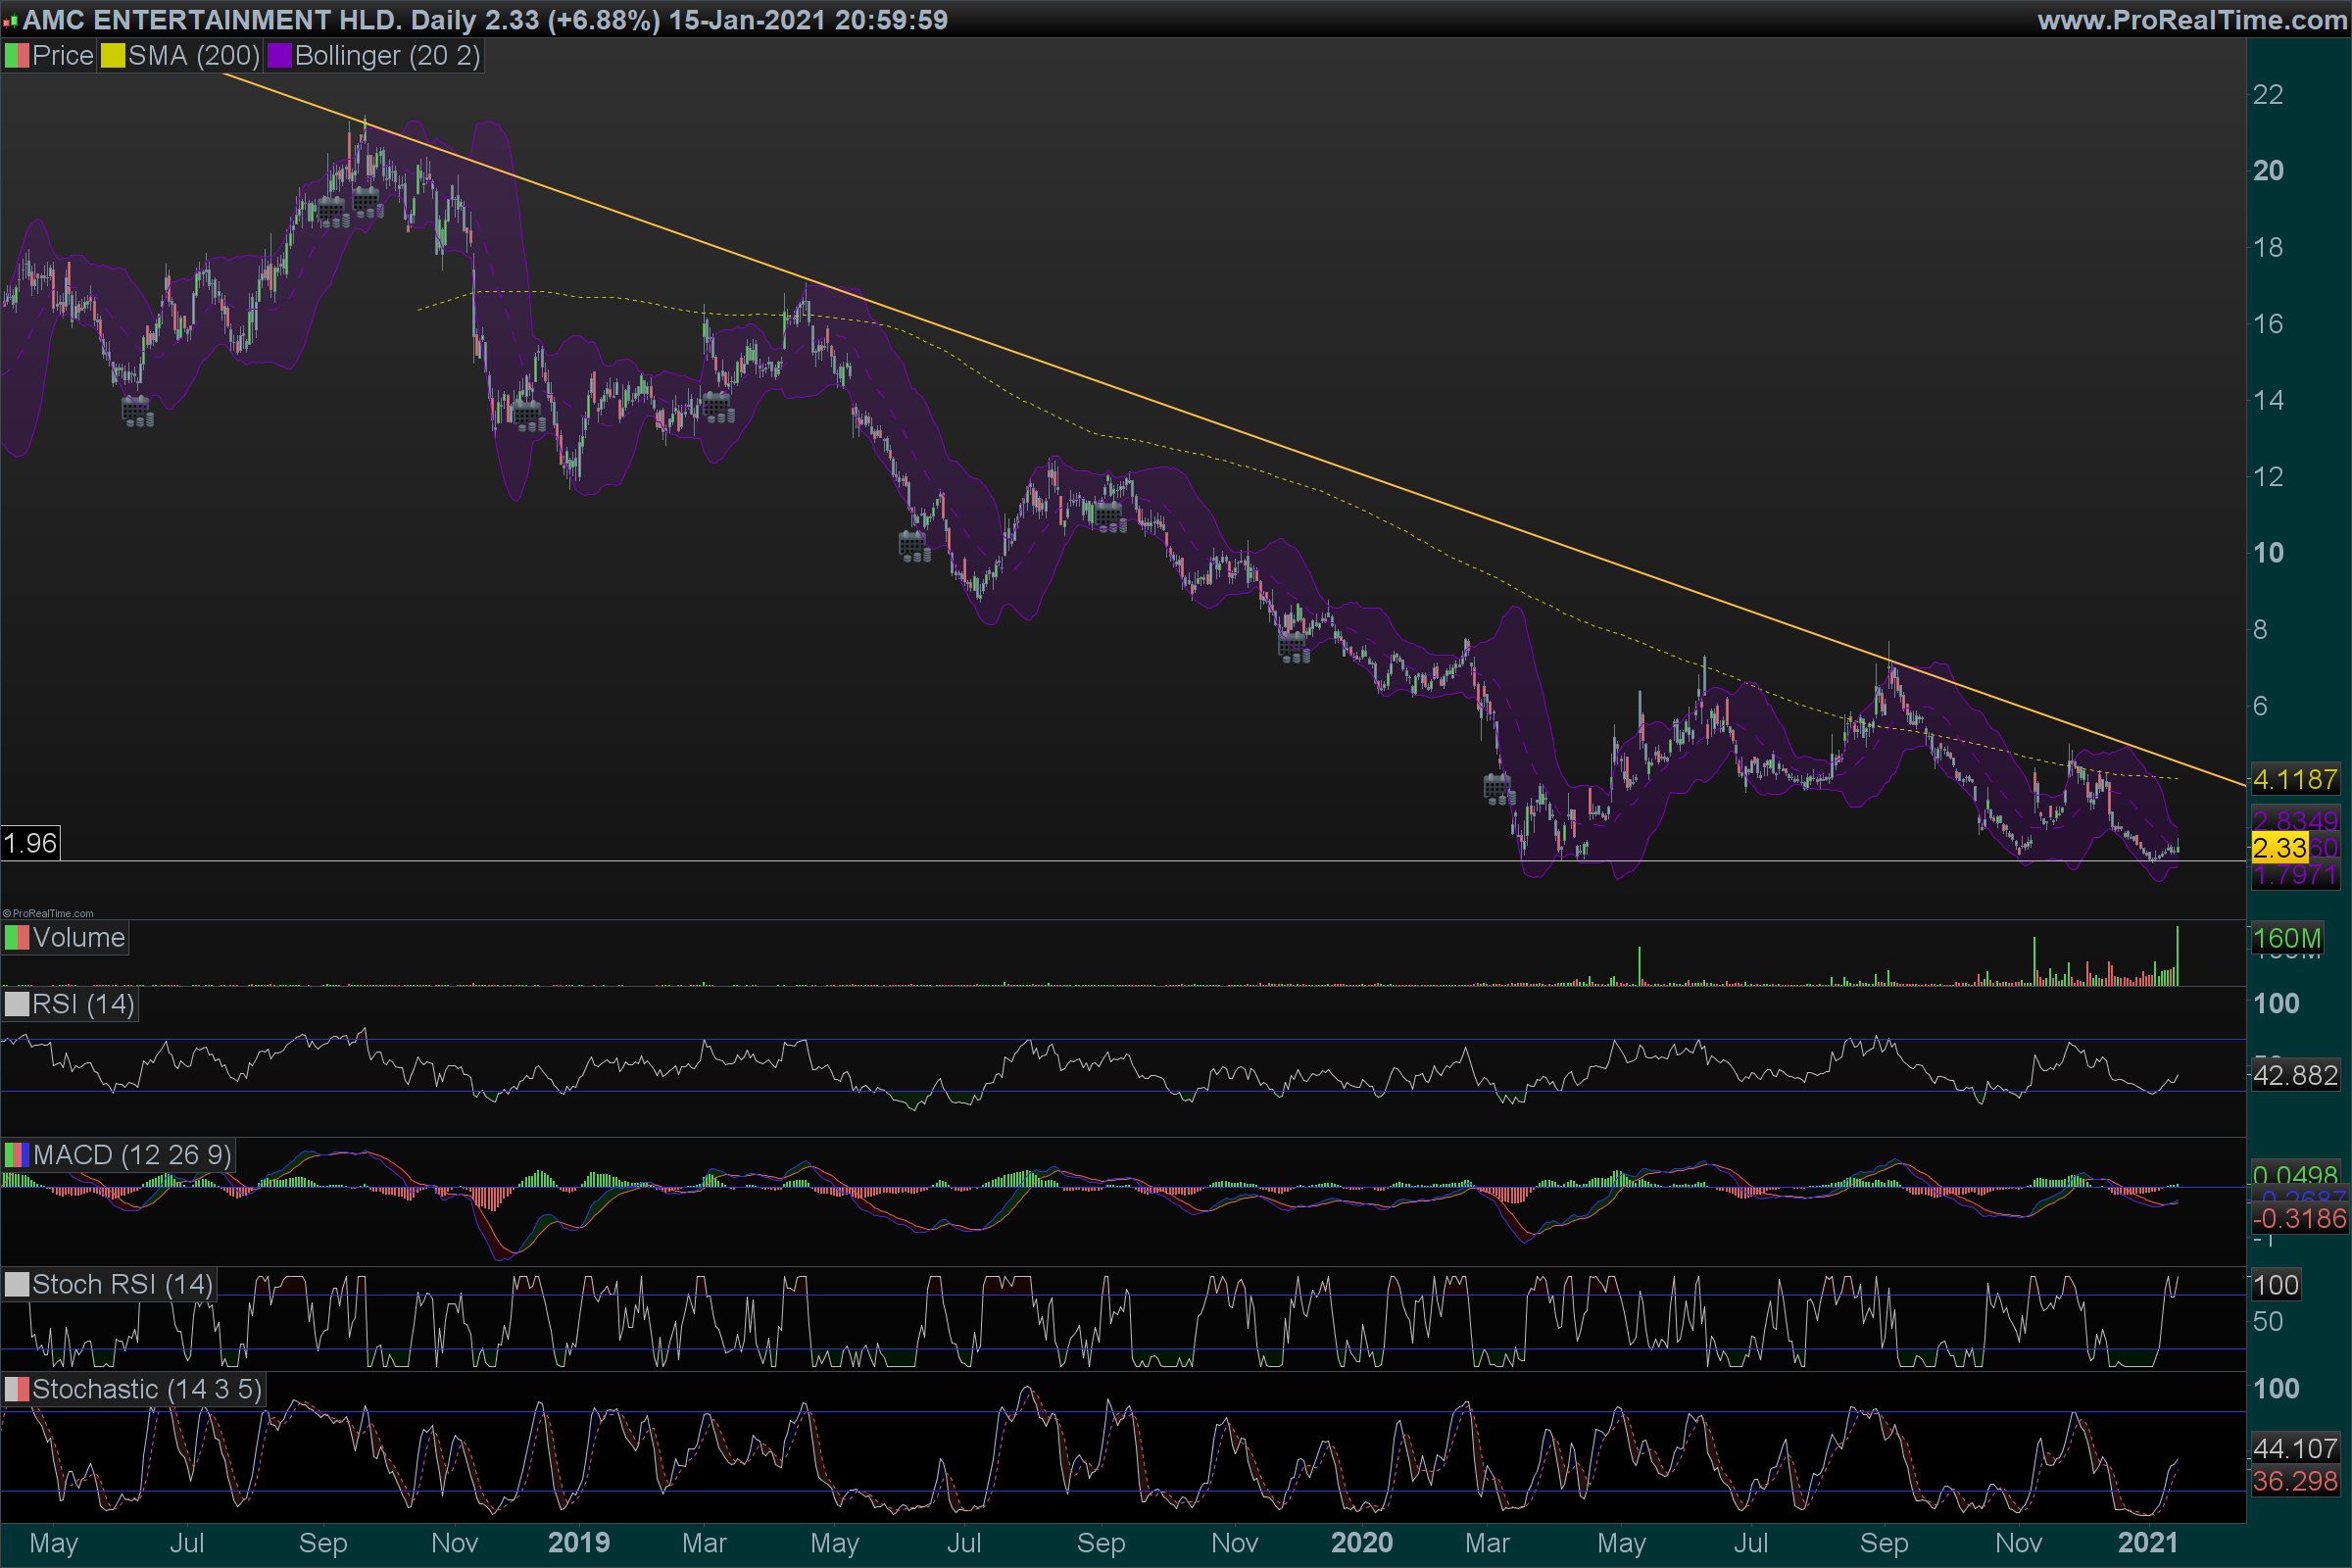
Task: Click the event icon near September 2019 candles
Action: tap(1110, 516)
